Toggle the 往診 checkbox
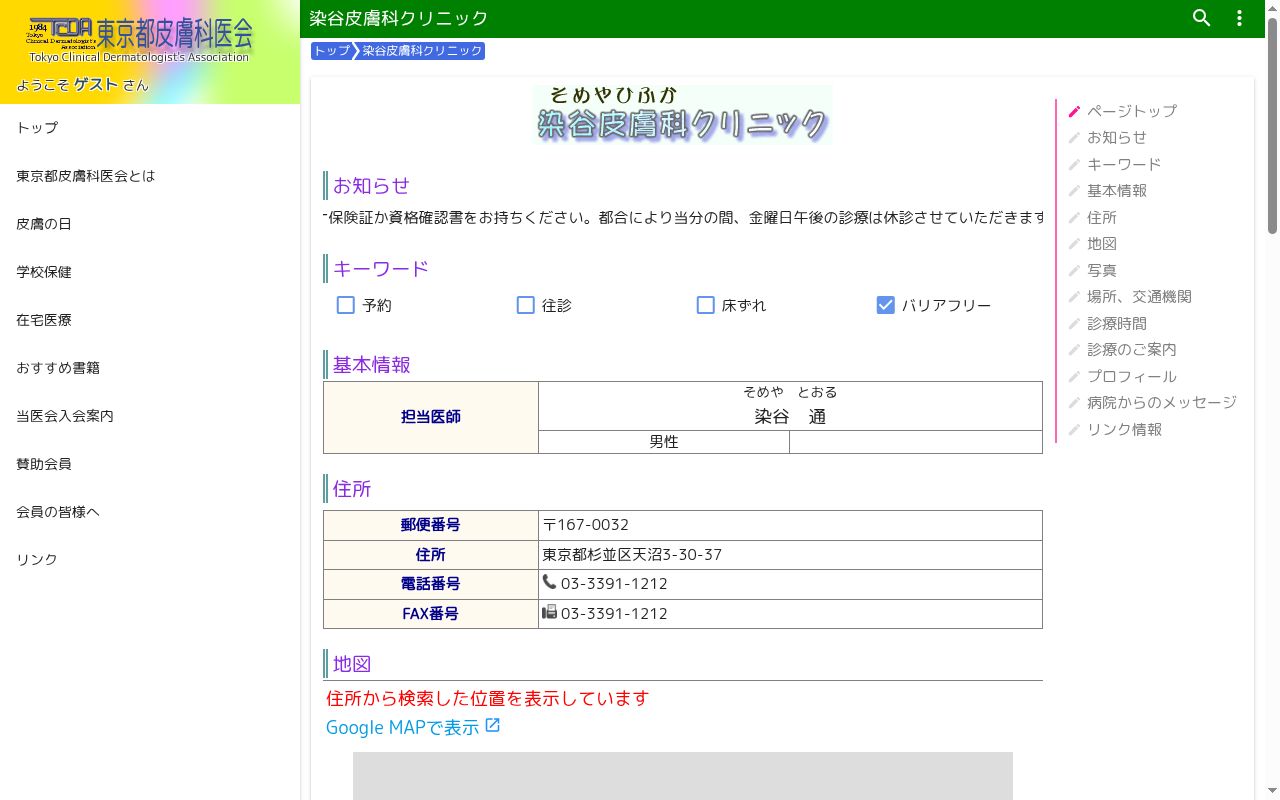The image size is (1280, 800). point(526,305)
